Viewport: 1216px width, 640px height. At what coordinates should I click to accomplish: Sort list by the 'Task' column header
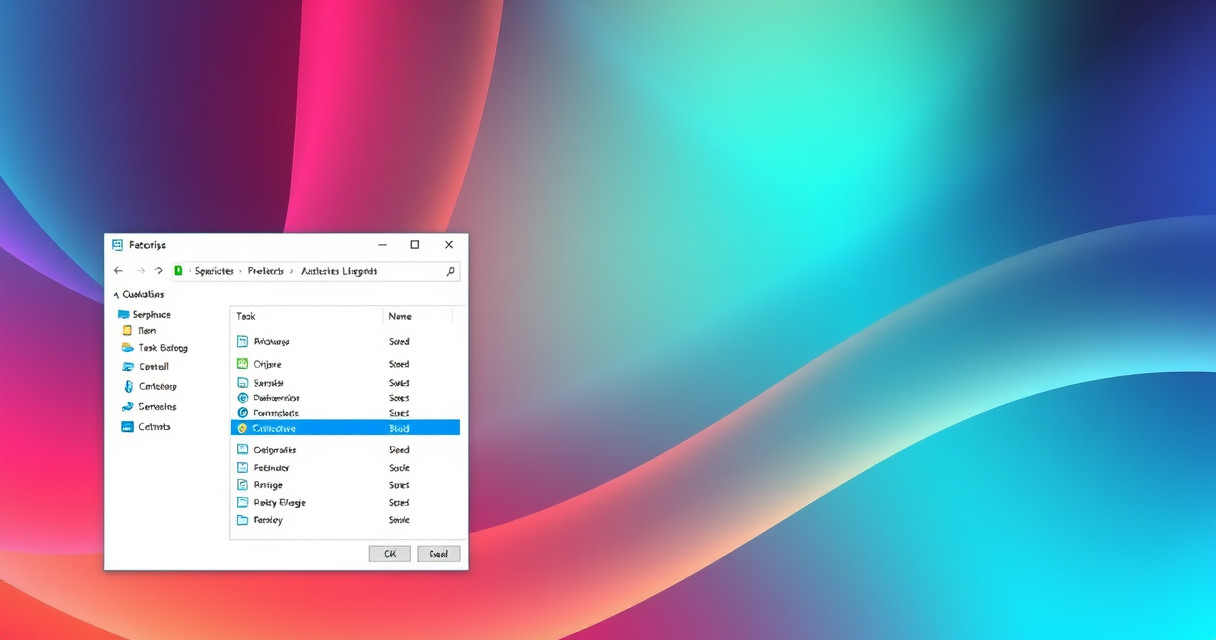click(x=246, y=316)
